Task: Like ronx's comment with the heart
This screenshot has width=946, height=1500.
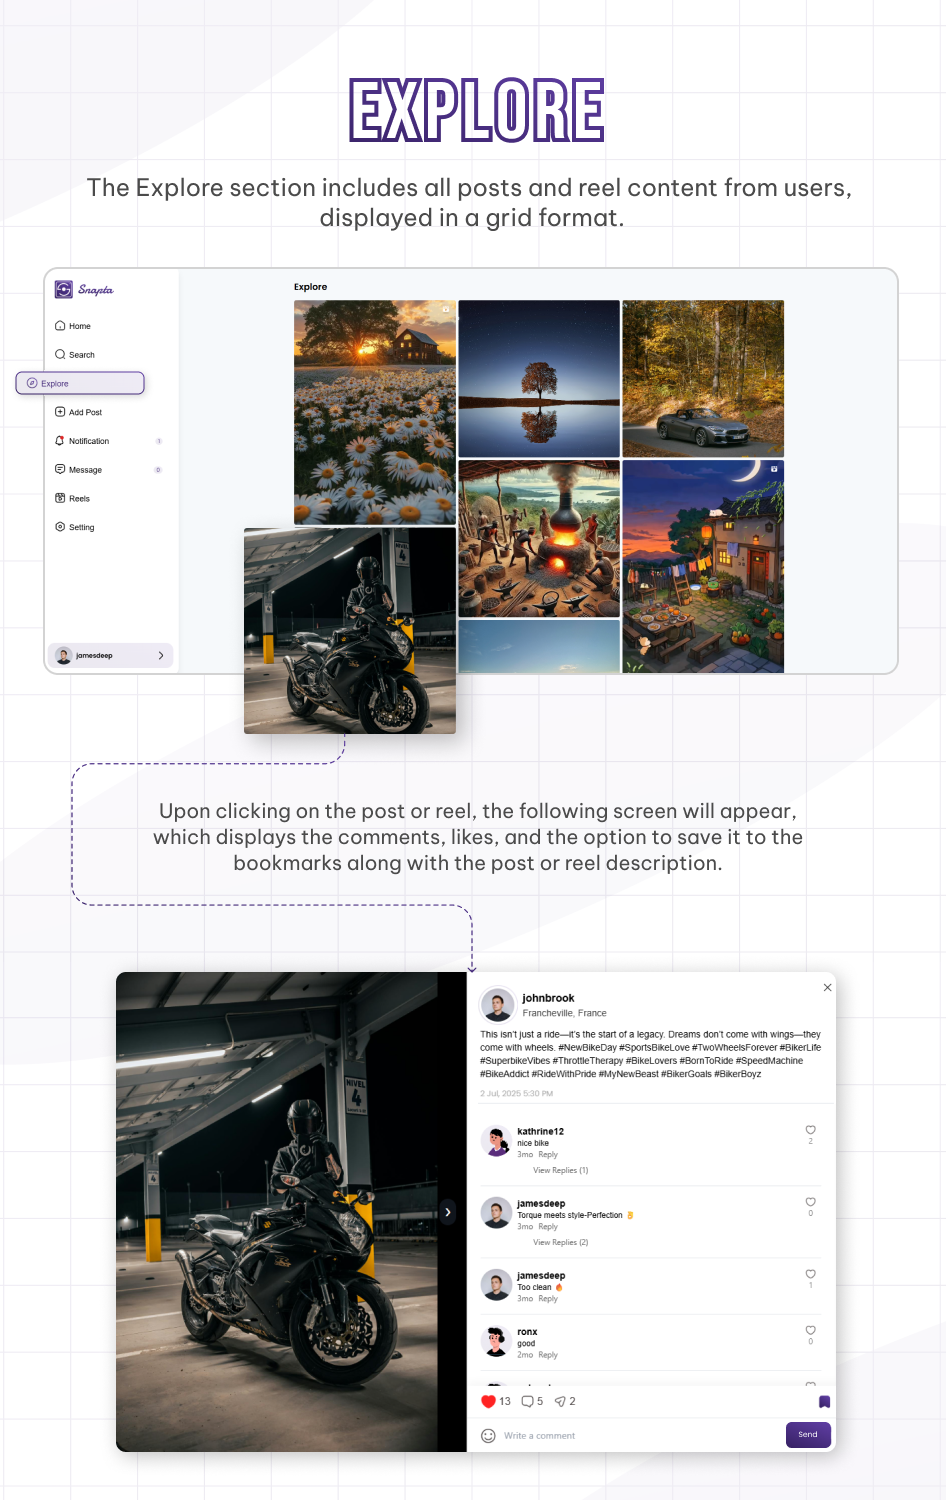Action: (811, 1330)
